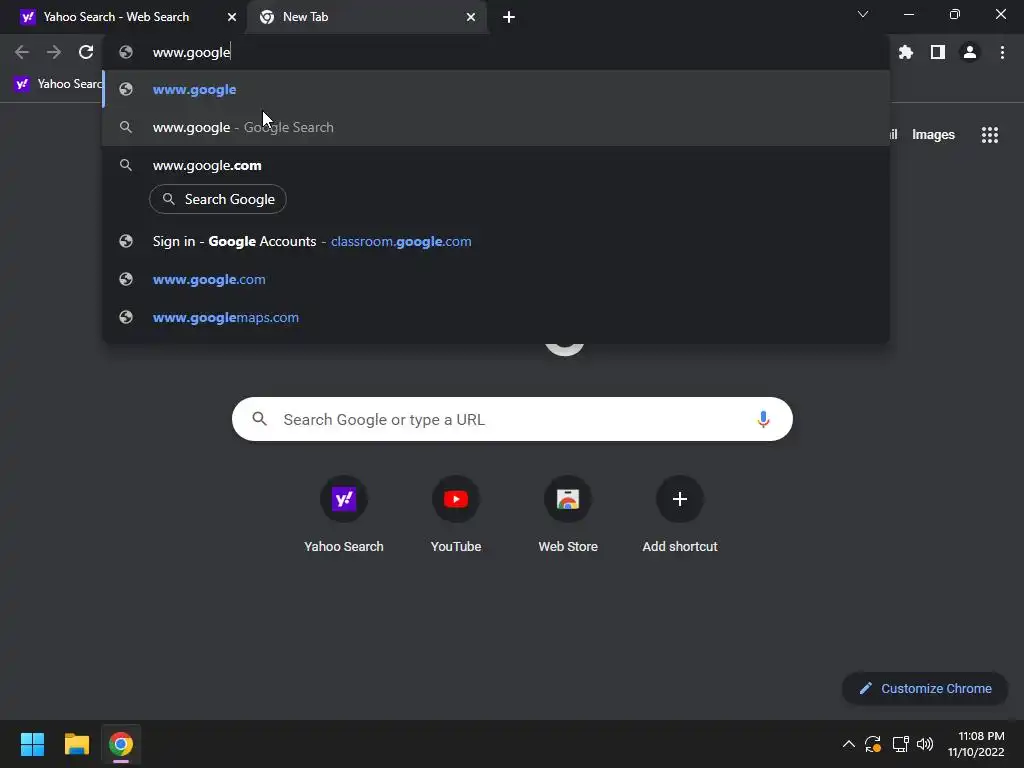Choose the www.google.com URL suggestion
The image size is (1024, 768).
click(496, 280)
